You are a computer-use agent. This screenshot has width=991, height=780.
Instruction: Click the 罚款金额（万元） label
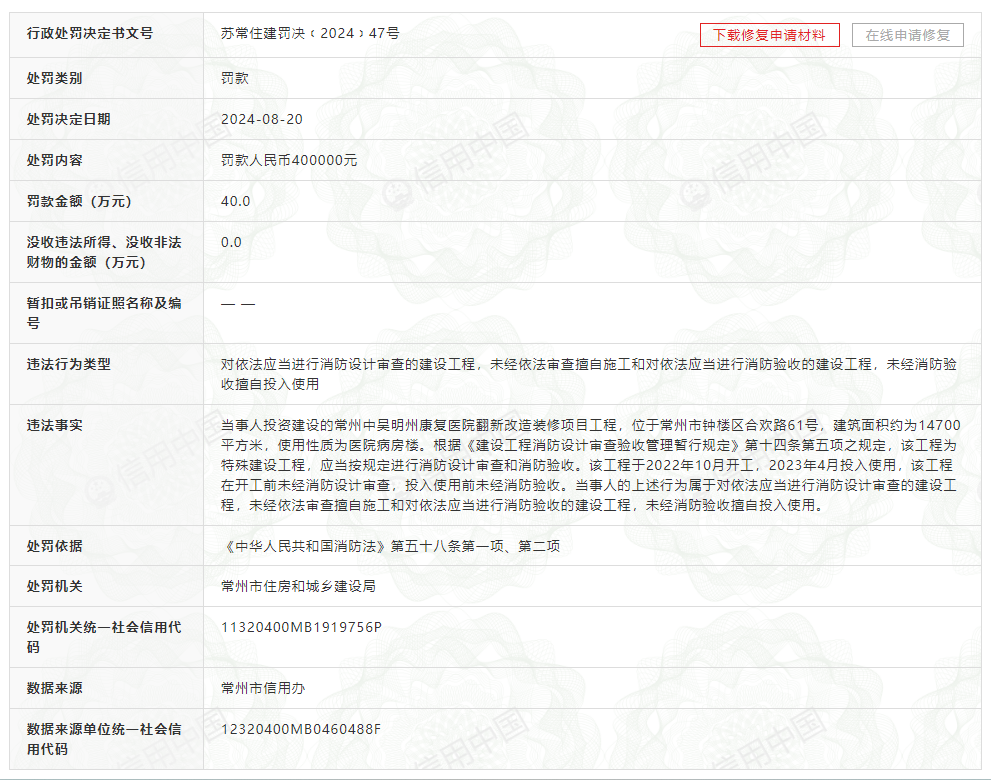(x=80, y=202)
